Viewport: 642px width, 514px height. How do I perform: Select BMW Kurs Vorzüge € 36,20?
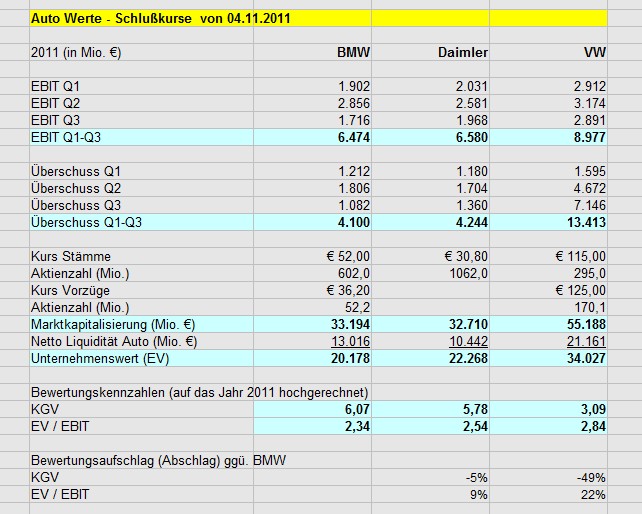pos(348,290)
